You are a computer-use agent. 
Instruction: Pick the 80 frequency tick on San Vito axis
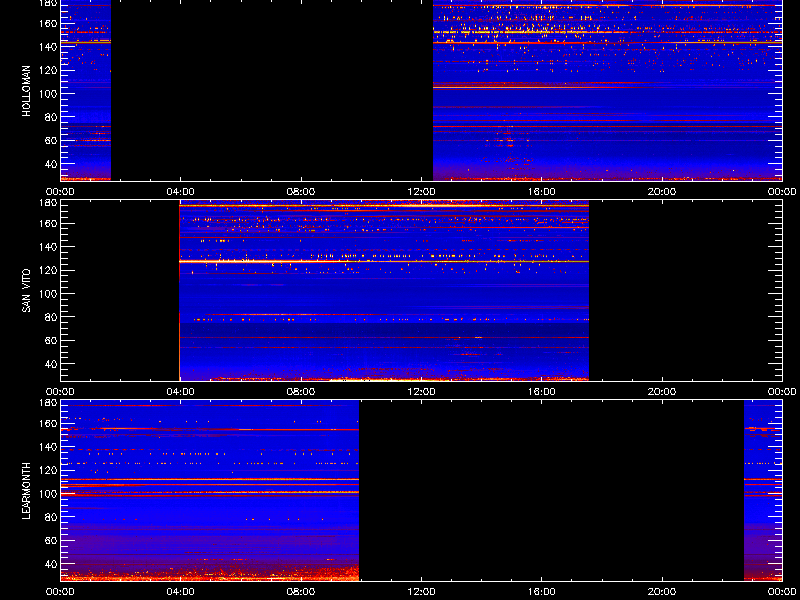(x=51, y=317)
